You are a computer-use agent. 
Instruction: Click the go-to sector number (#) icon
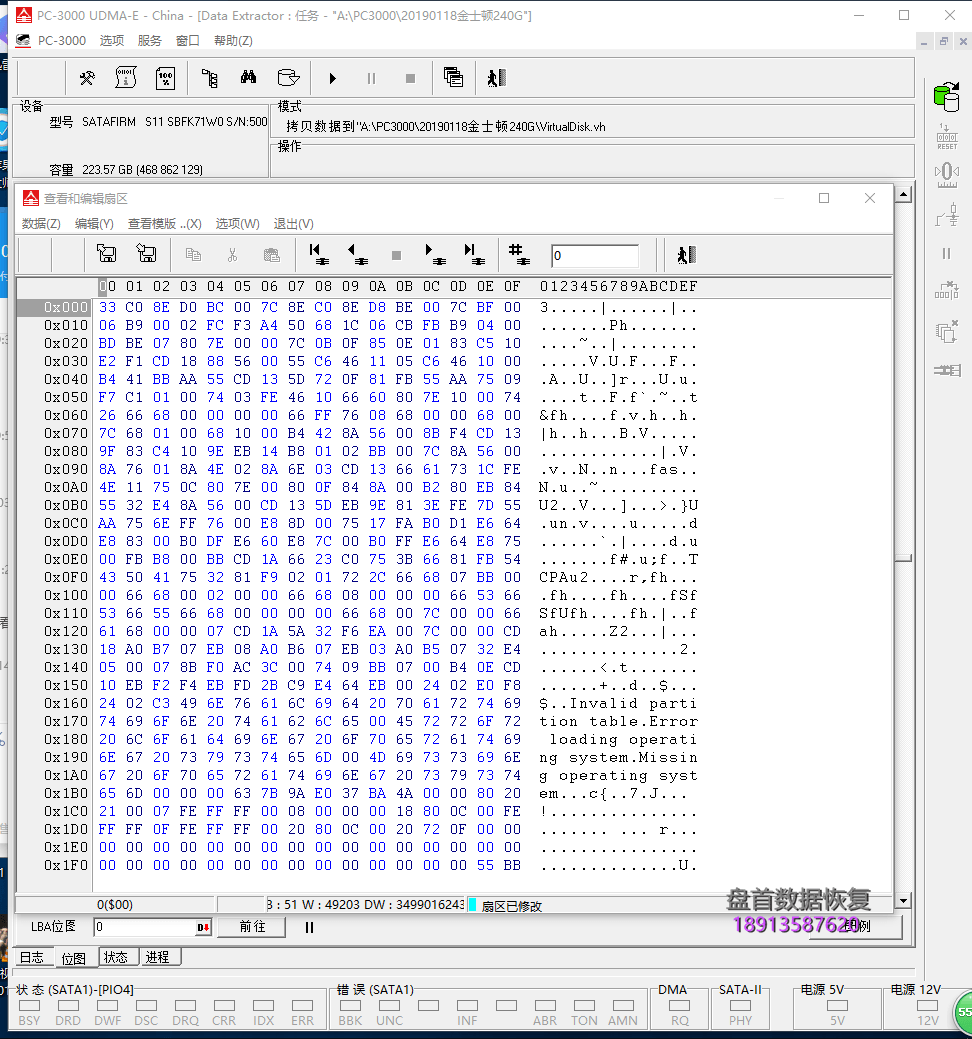point(518,254)
